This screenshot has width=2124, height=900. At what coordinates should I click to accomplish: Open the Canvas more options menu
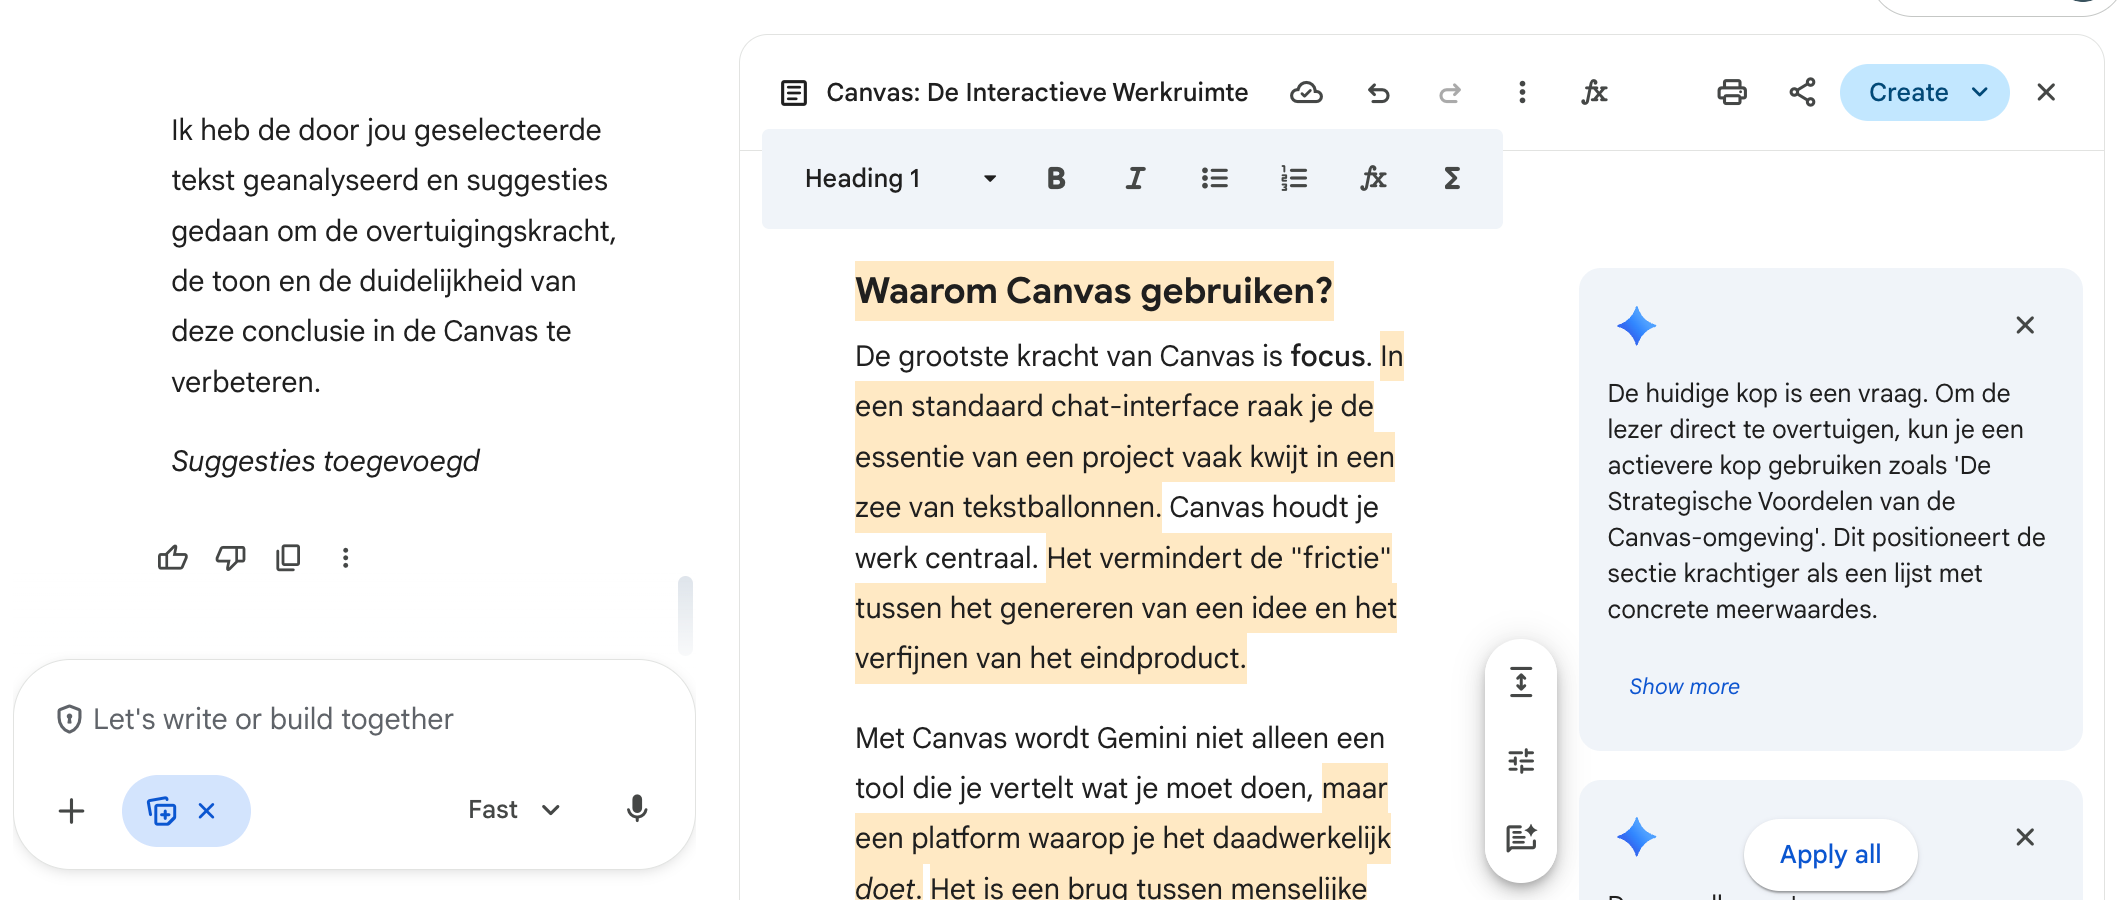[x=1521, y=92]
